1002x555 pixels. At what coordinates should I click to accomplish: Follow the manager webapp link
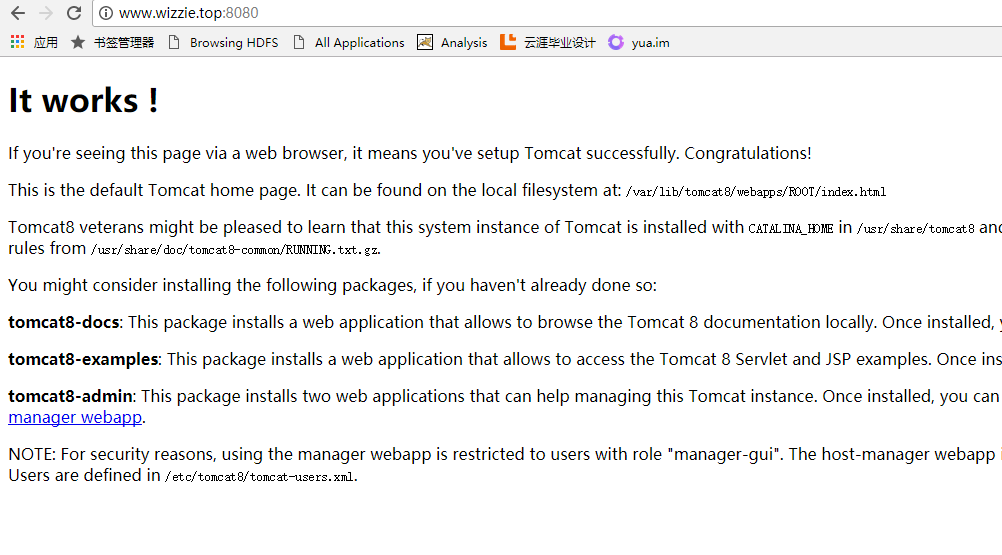75,417
